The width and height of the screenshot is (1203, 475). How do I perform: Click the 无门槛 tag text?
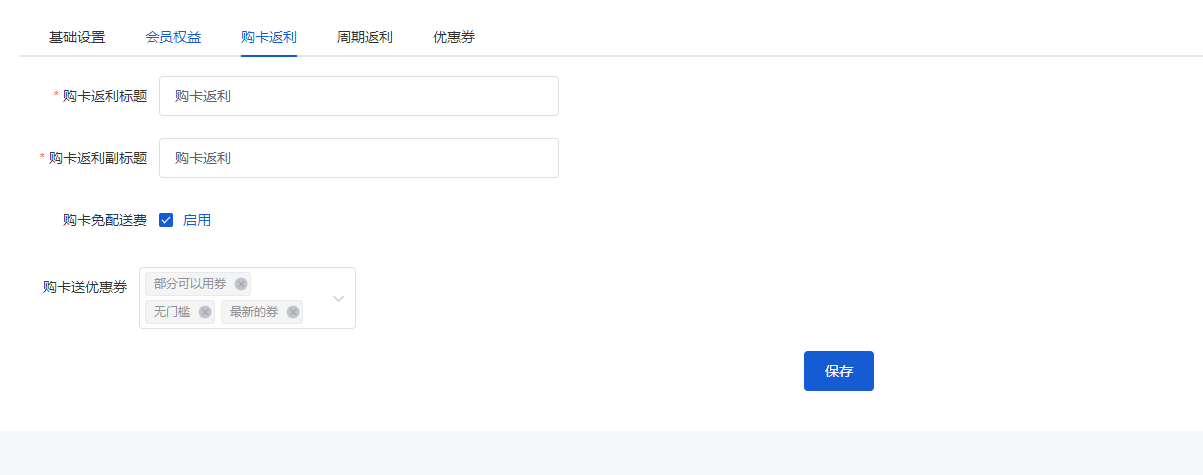[172, 312]
